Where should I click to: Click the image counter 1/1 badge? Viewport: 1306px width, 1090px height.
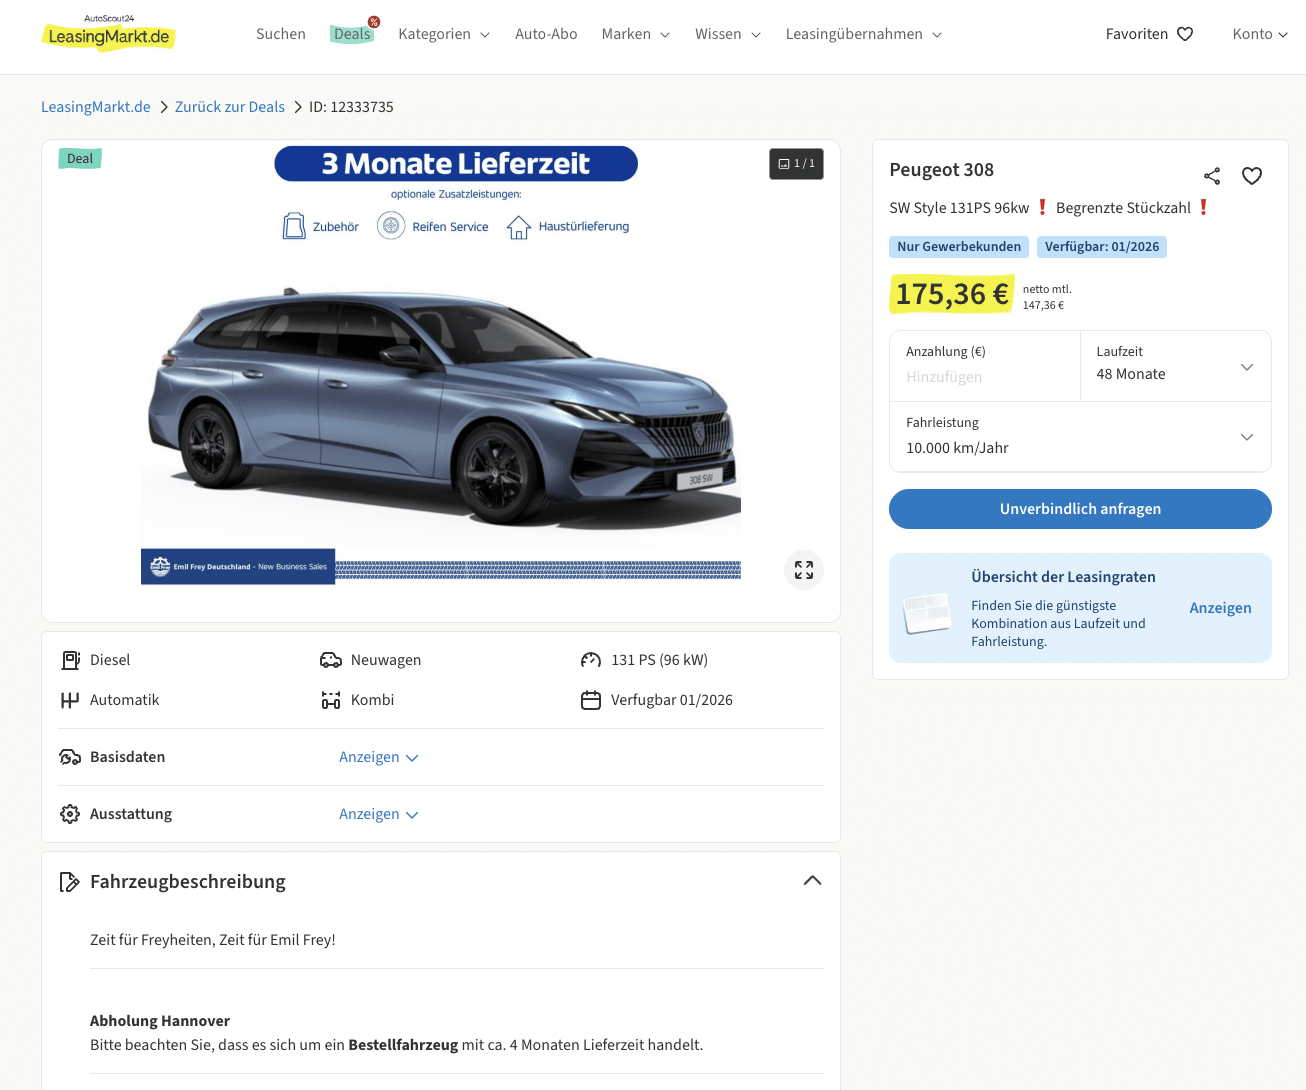click(796, 164)
